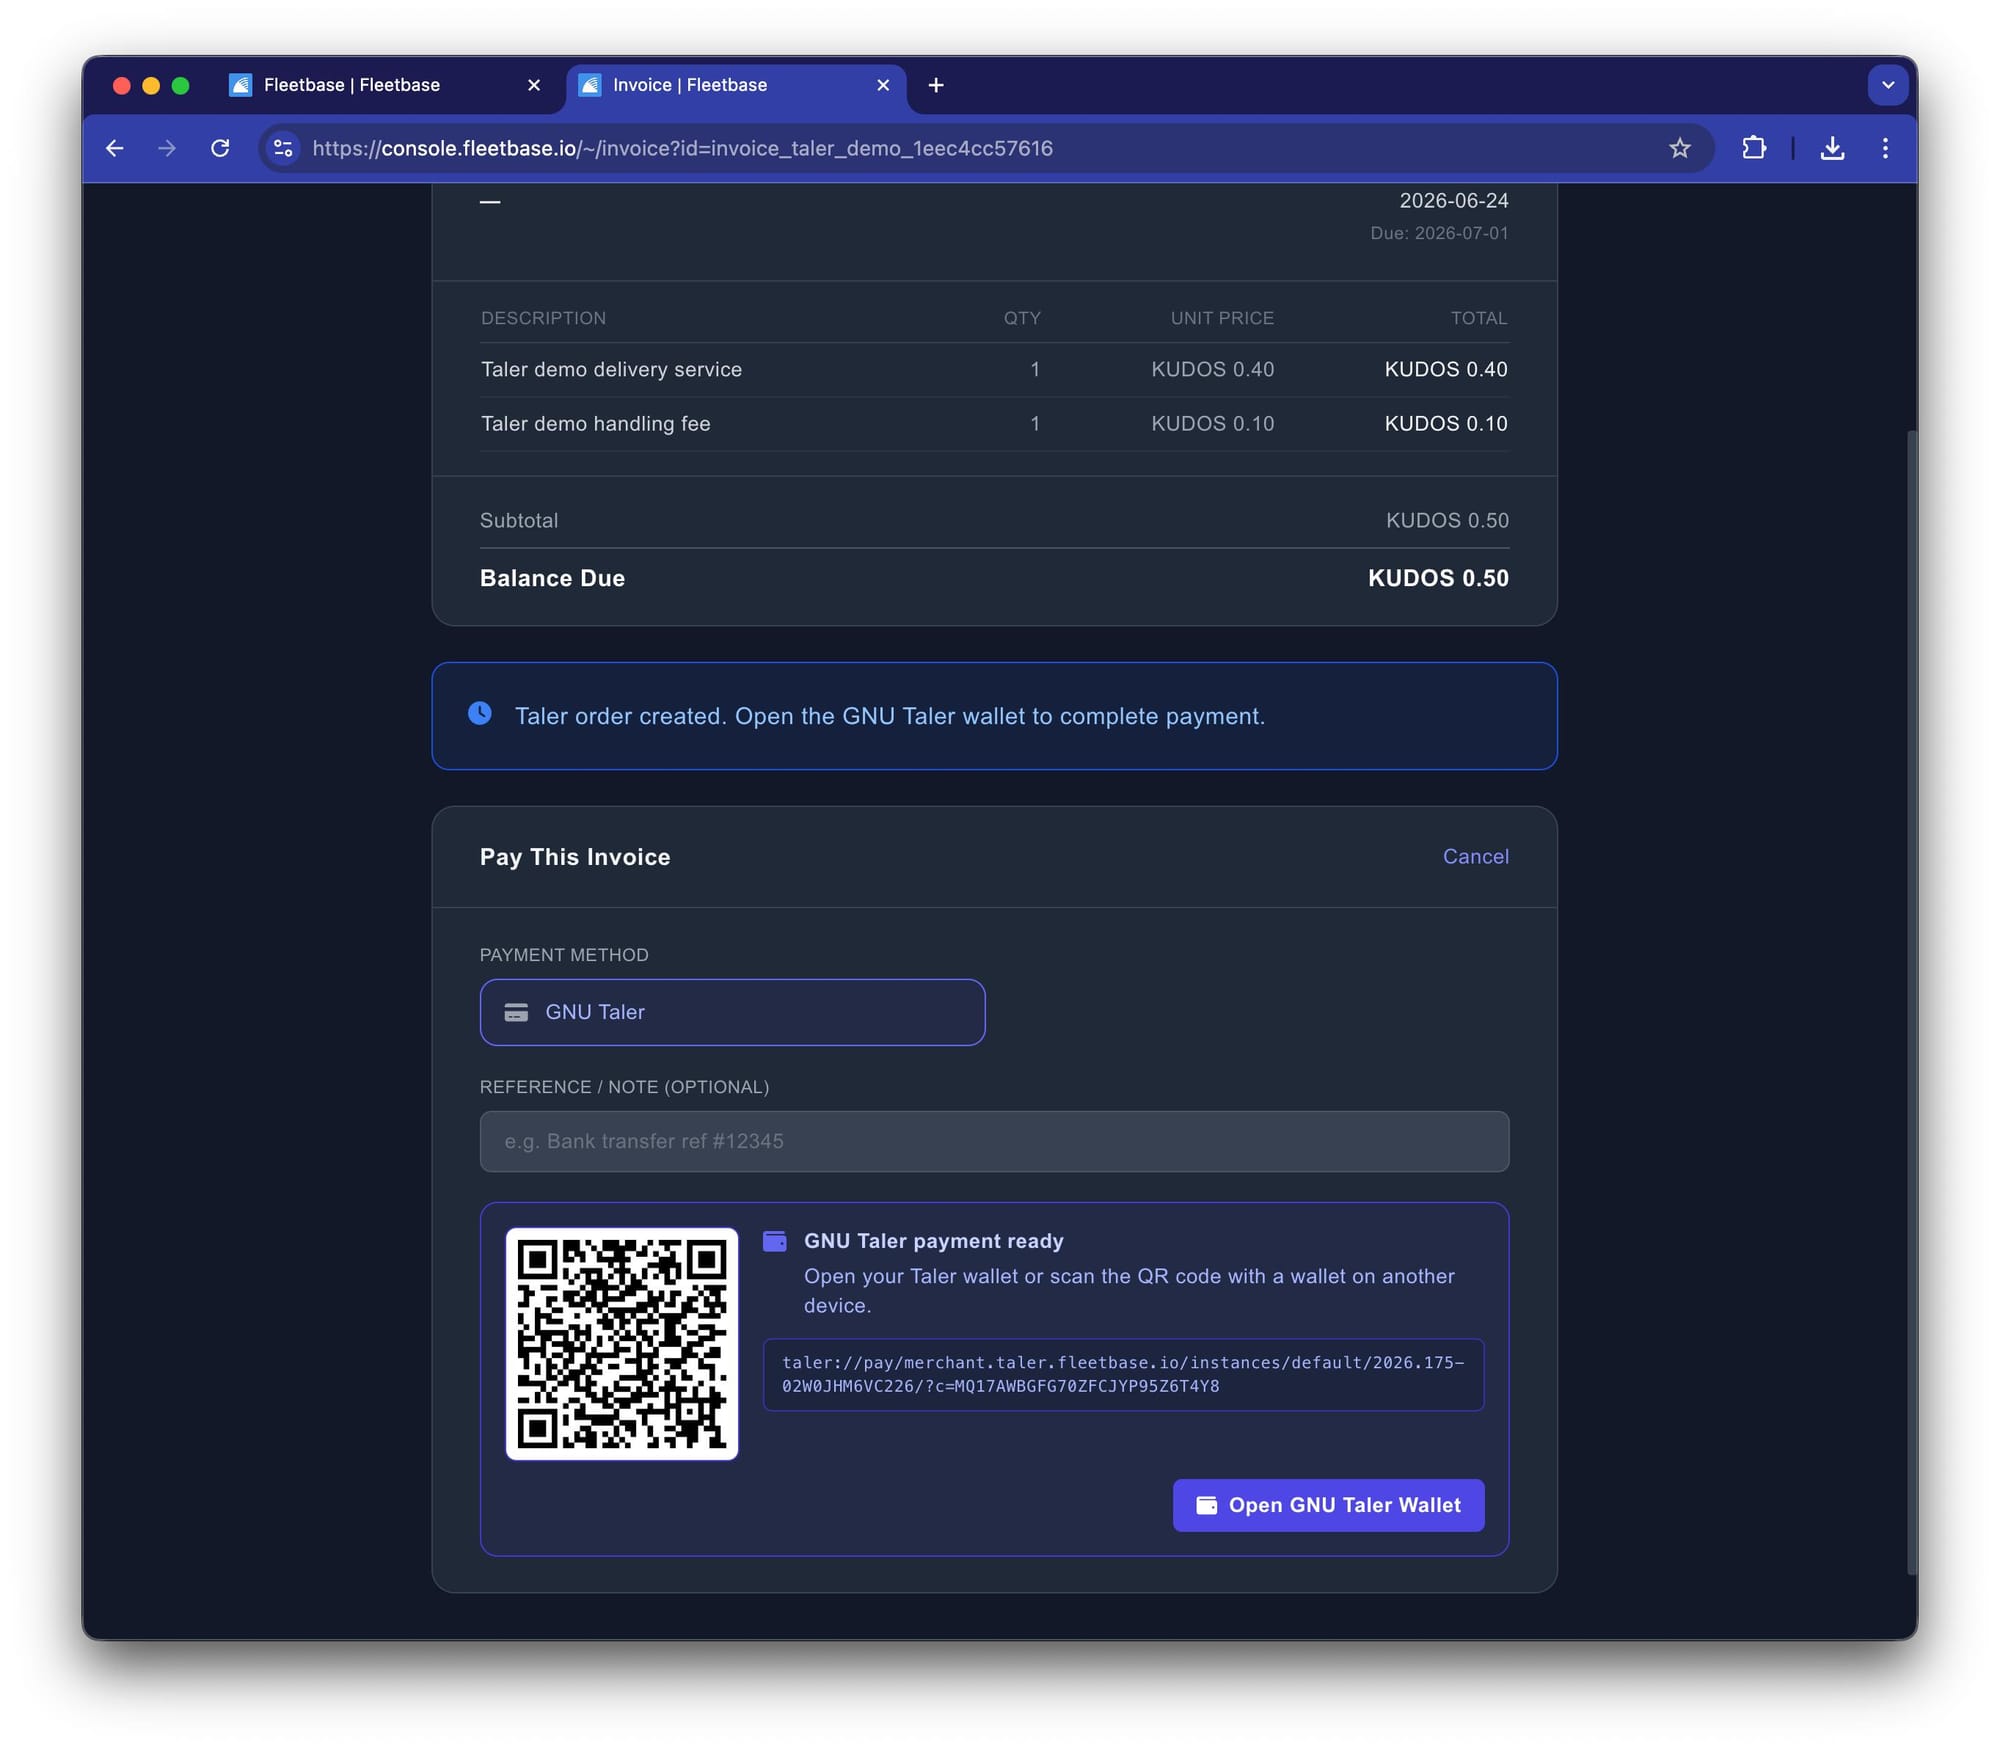This screenshot has width=2000, height=1749.
Task: Click the KUDOS 0.10 total cell
Action: tap(1446, 423)
